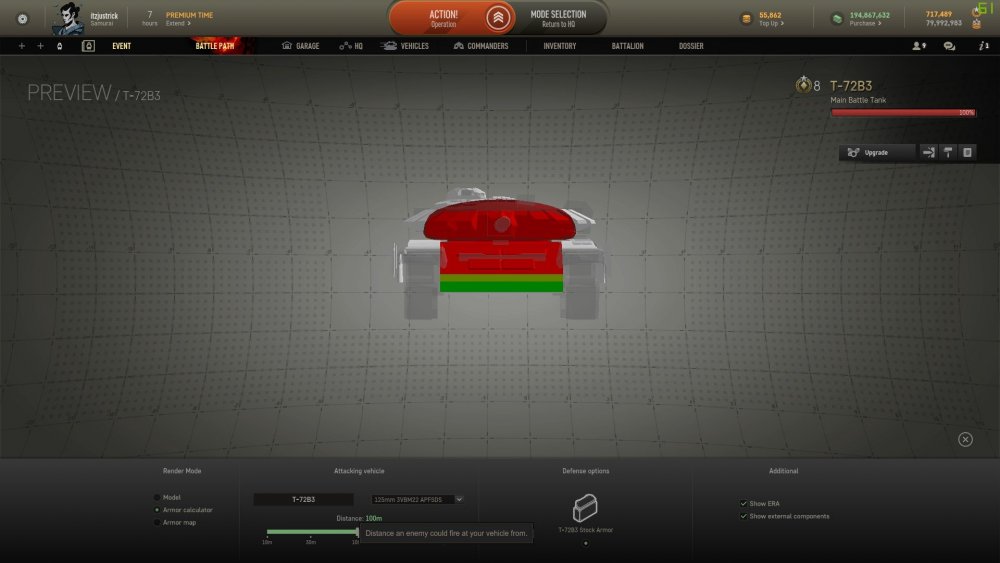Screen dimensions: 1000x563
Task: Click the tier 8 medal icon
Action: [x=803, y=85]
